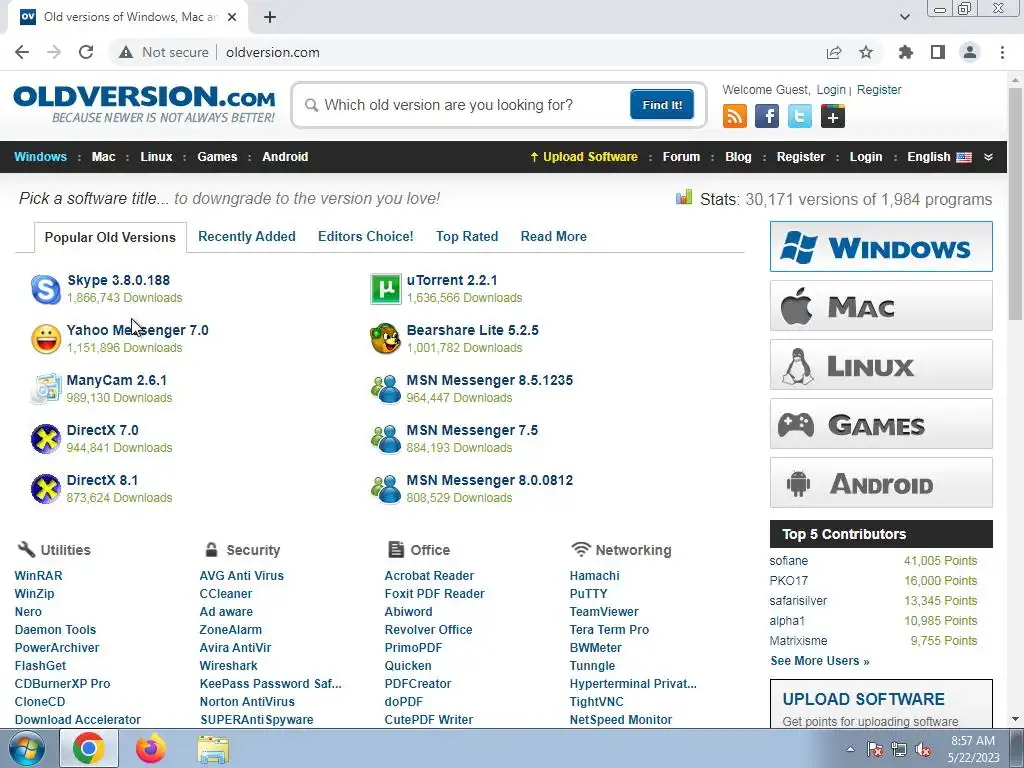This screenshot has height=768, width=1024.
Task: Select the English language option
Action: 939,157
